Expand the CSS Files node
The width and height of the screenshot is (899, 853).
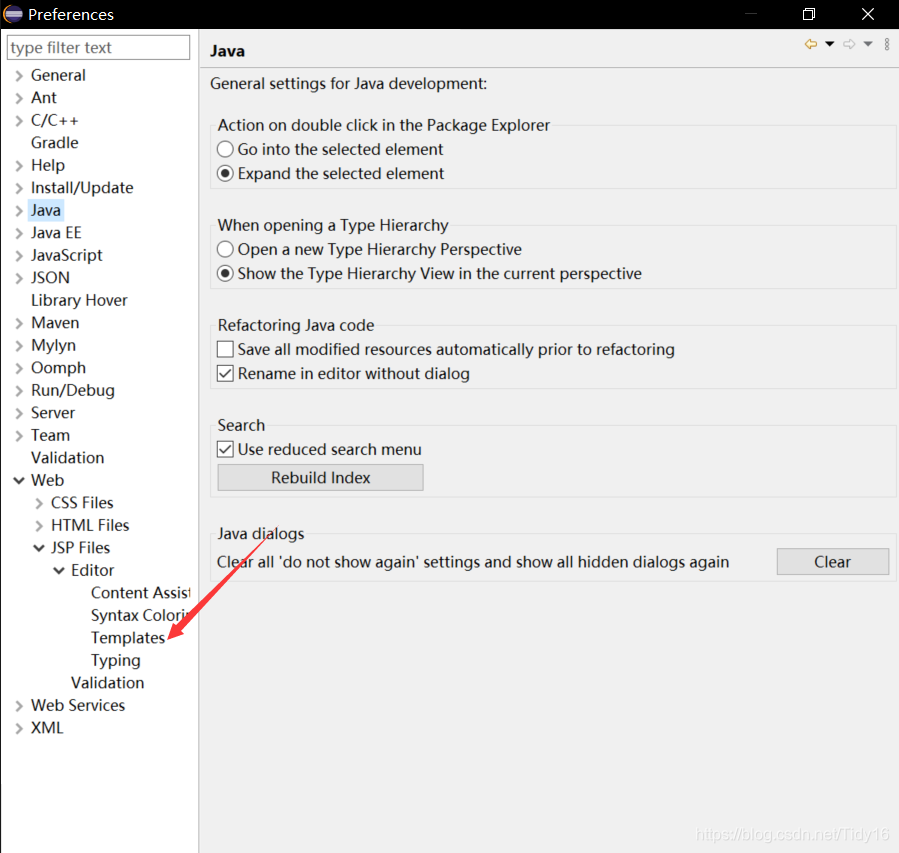pos(39,503)
